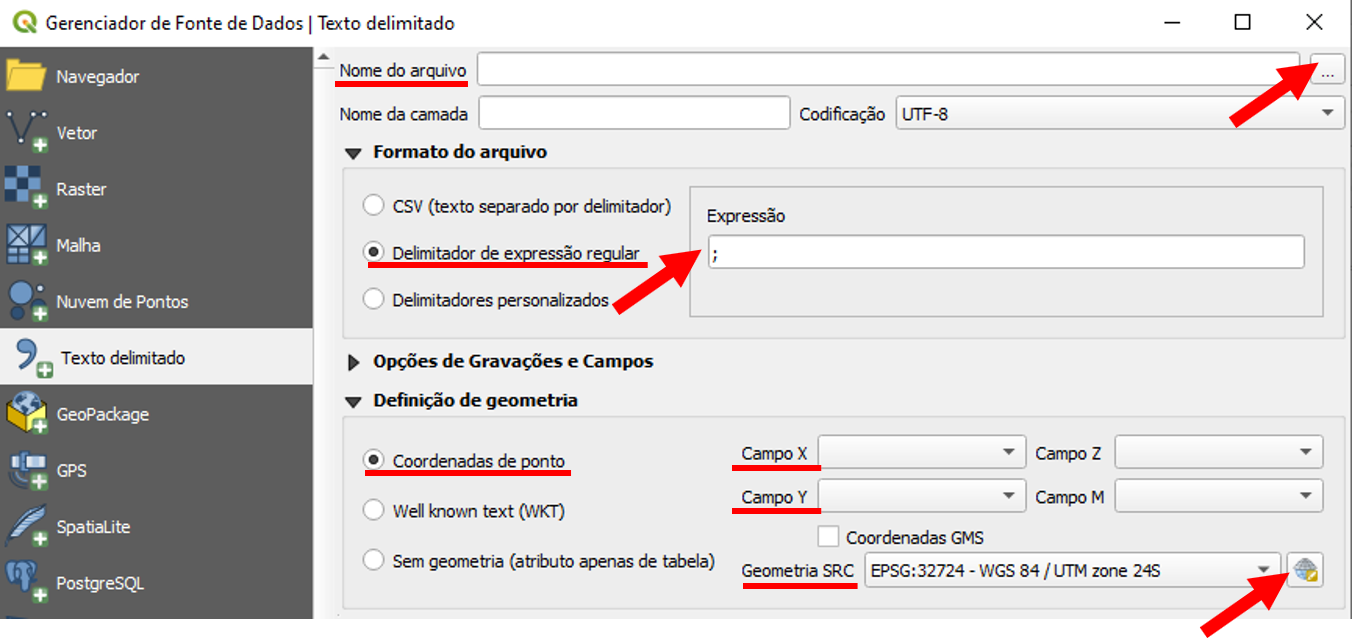Image resolution: width=1358 pixels, height=639 pixels.
Task: Open the GeoPackage source icon
Action: point(26,413)
